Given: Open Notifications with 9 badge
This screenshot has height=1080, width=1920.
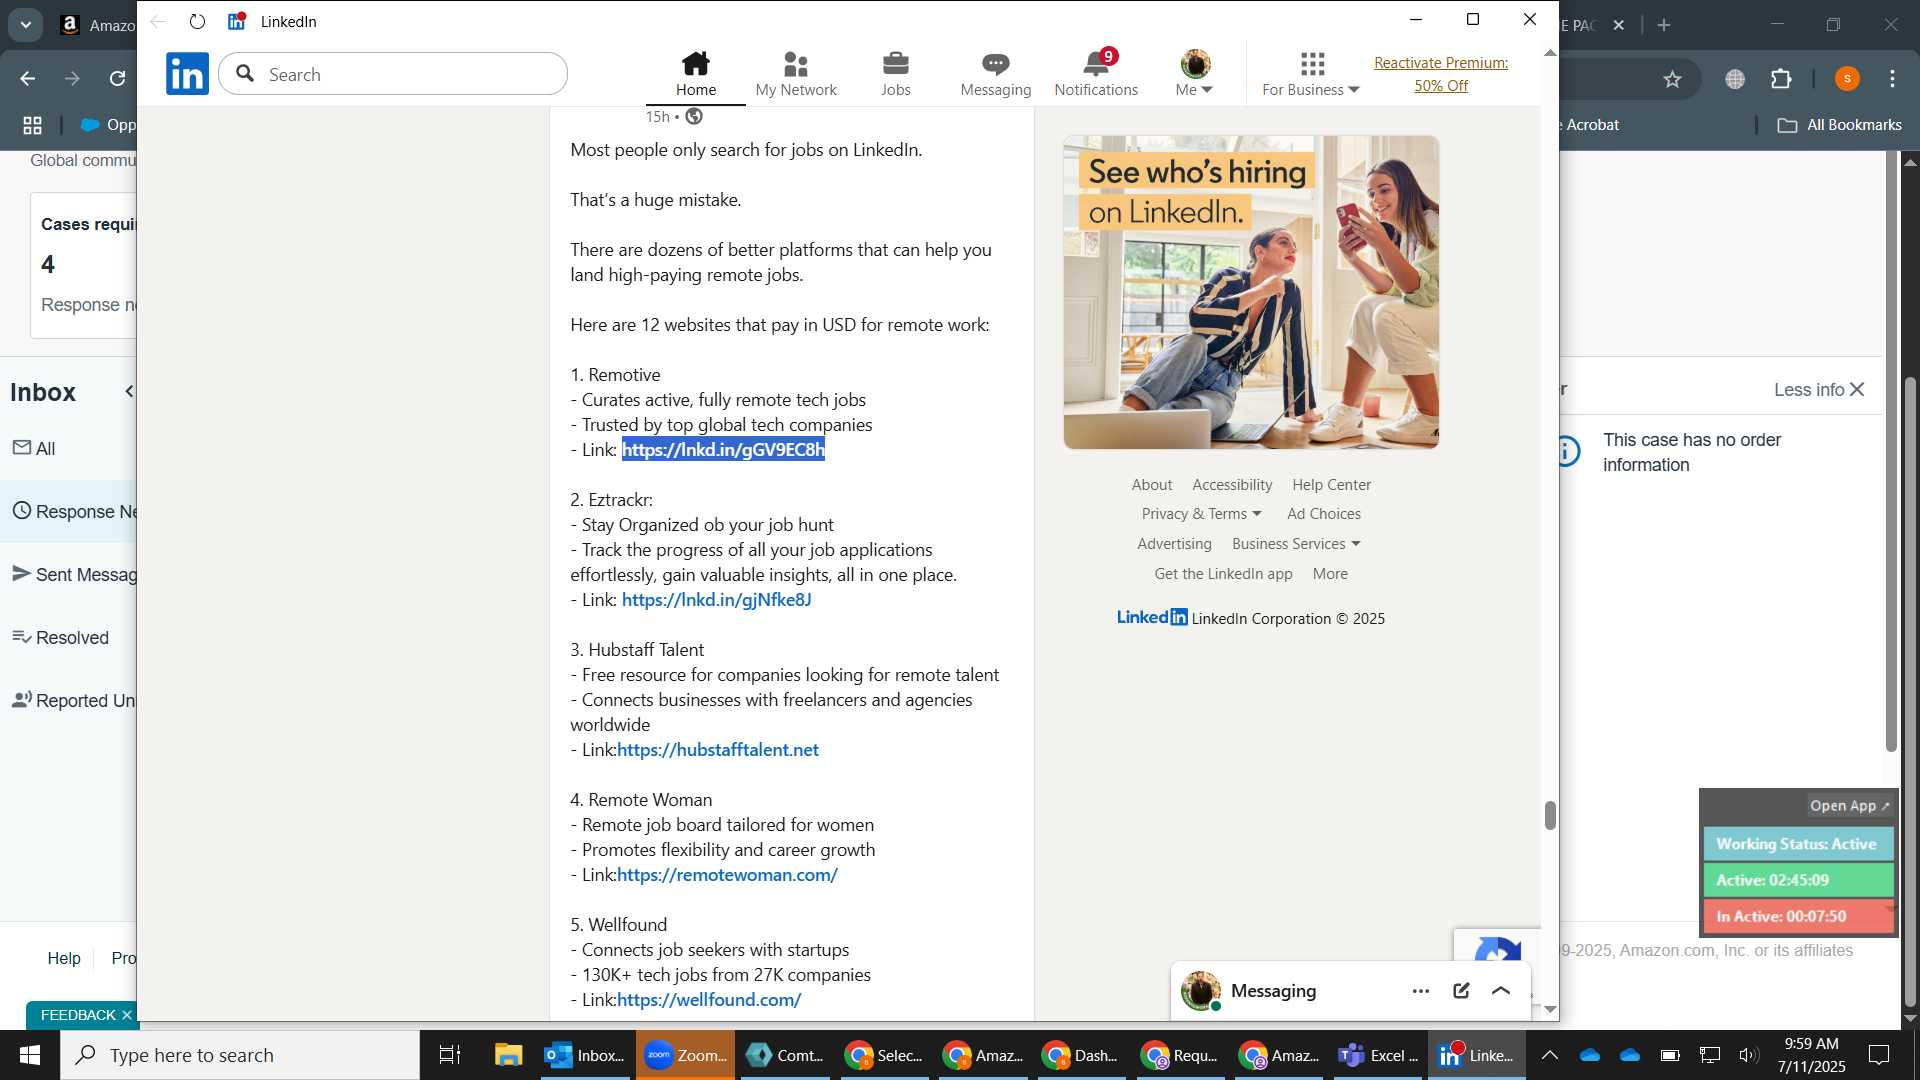Looking at the screenshot, I should (x=1096, y=74).
